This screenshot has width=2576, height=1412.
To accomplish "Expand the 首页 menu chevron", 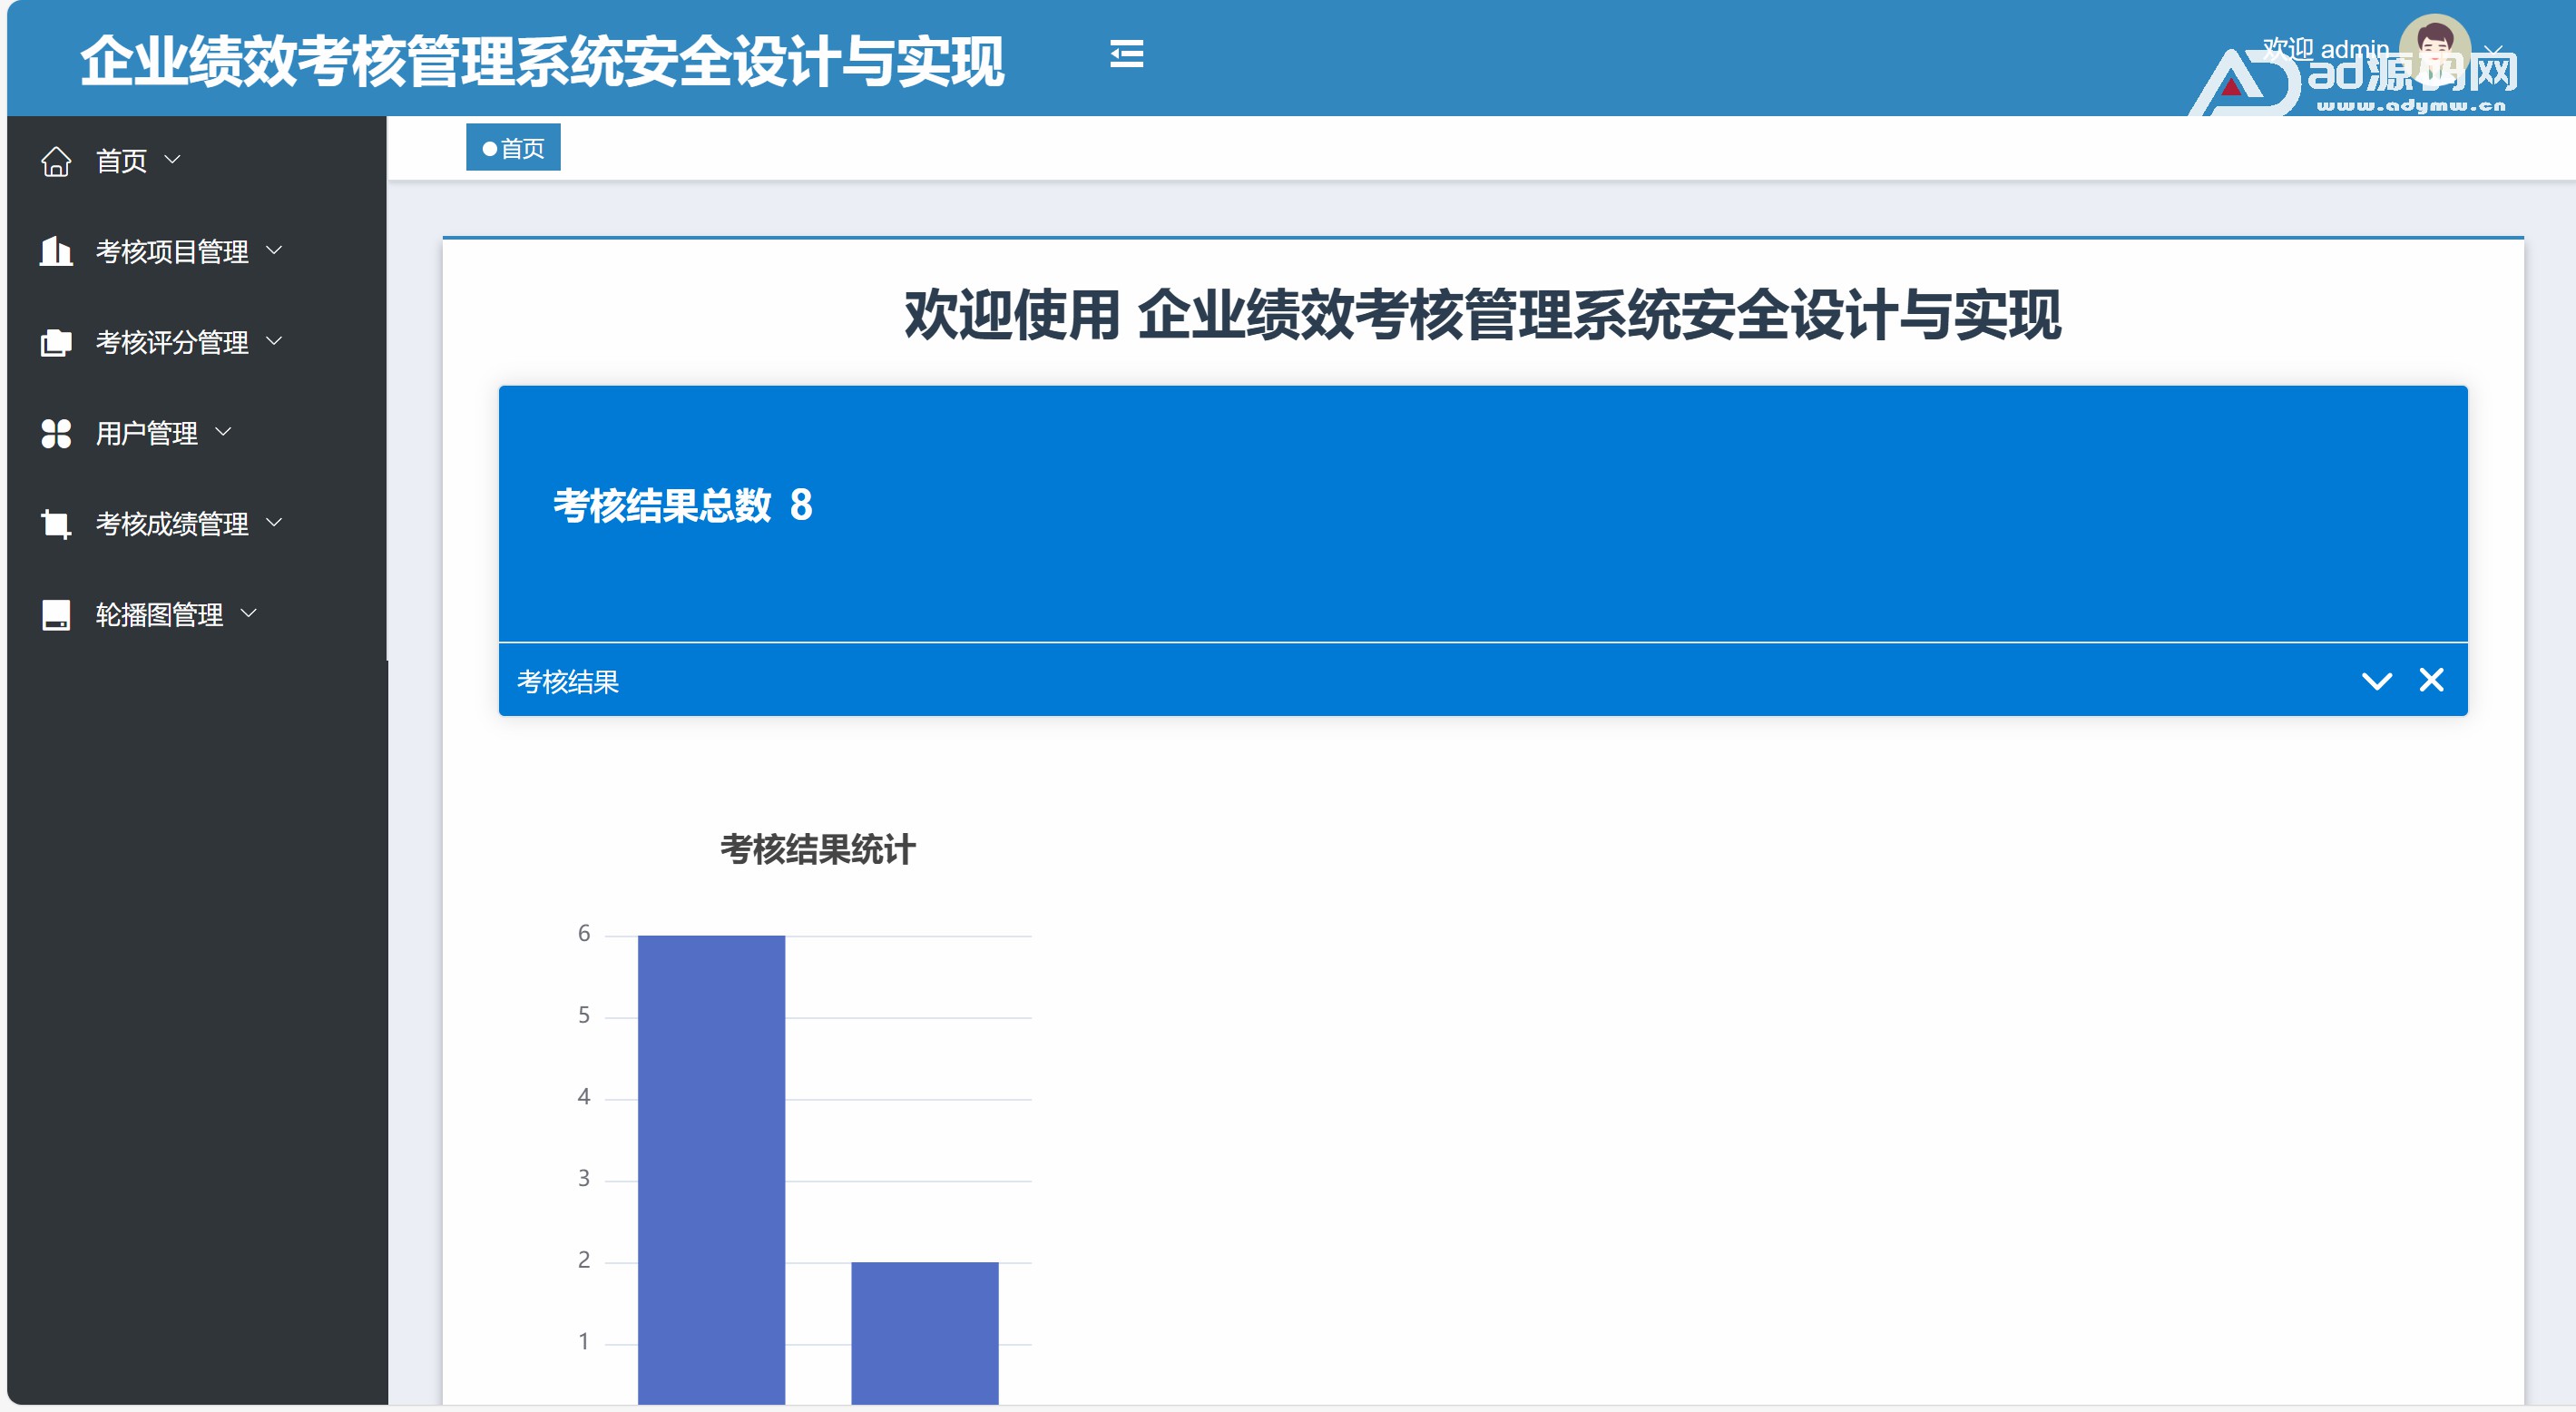I will pyautogui.click(x=172, y=159).
